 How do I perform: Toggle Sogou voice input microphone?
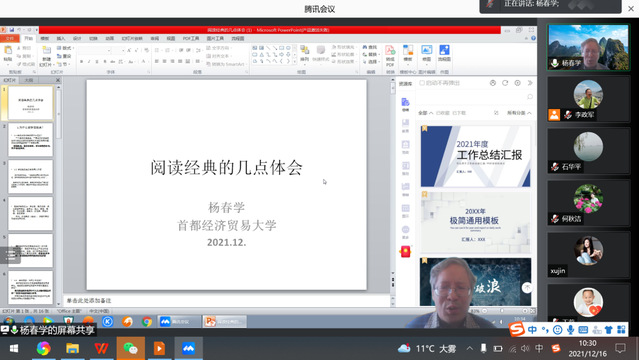[x=570, y=329]
